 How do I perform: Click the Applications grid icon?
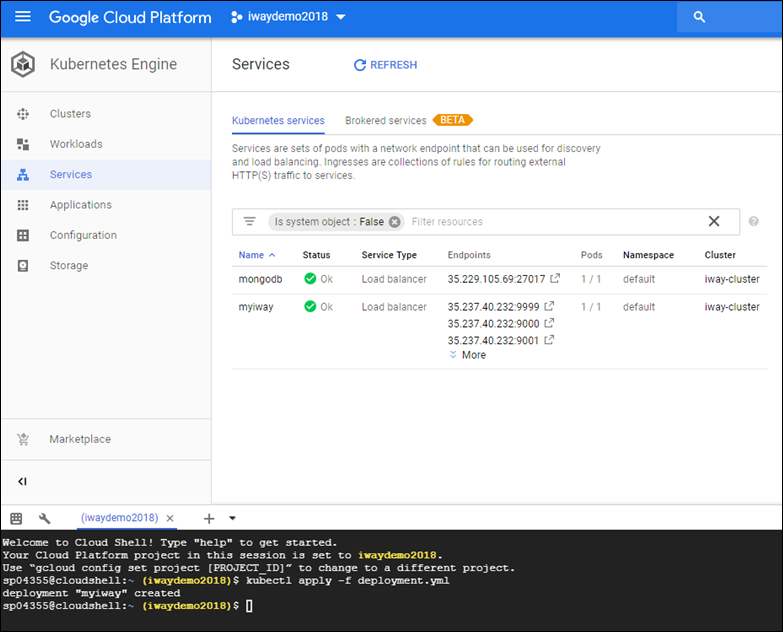pyautogui.click(x=23, y=205)
